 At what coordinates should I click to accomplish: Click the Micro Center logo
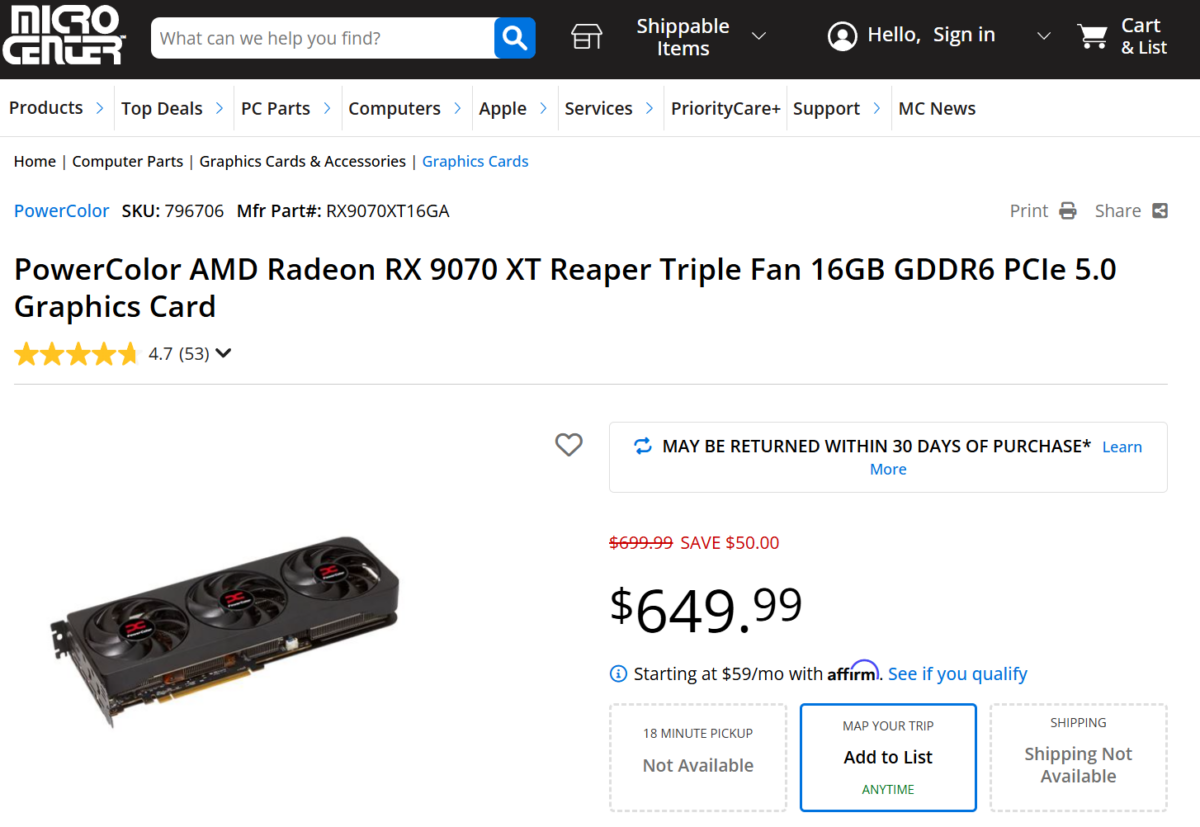[63, 36]
